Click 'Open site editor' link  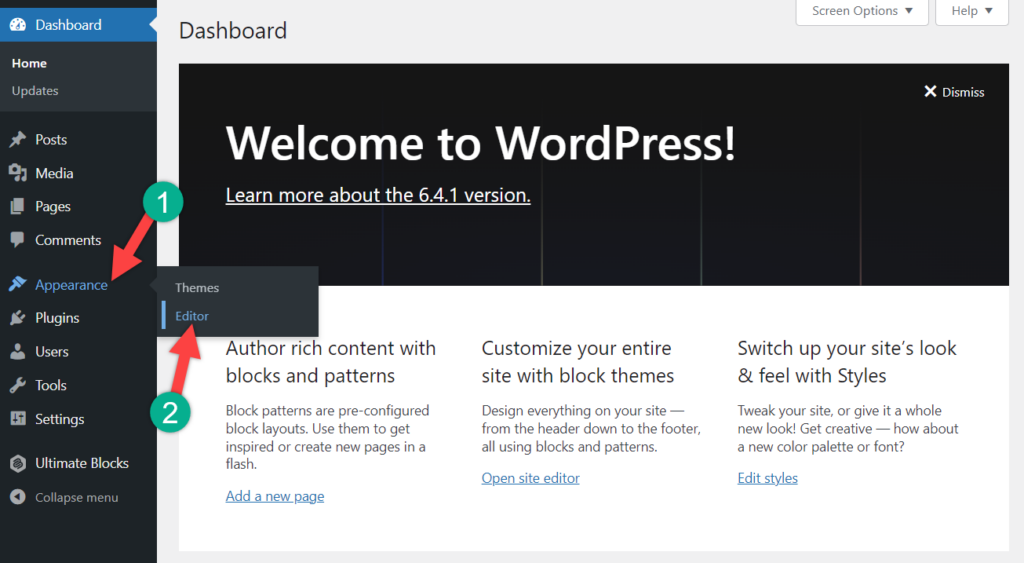pyautogui.click(x=530, y=478)
